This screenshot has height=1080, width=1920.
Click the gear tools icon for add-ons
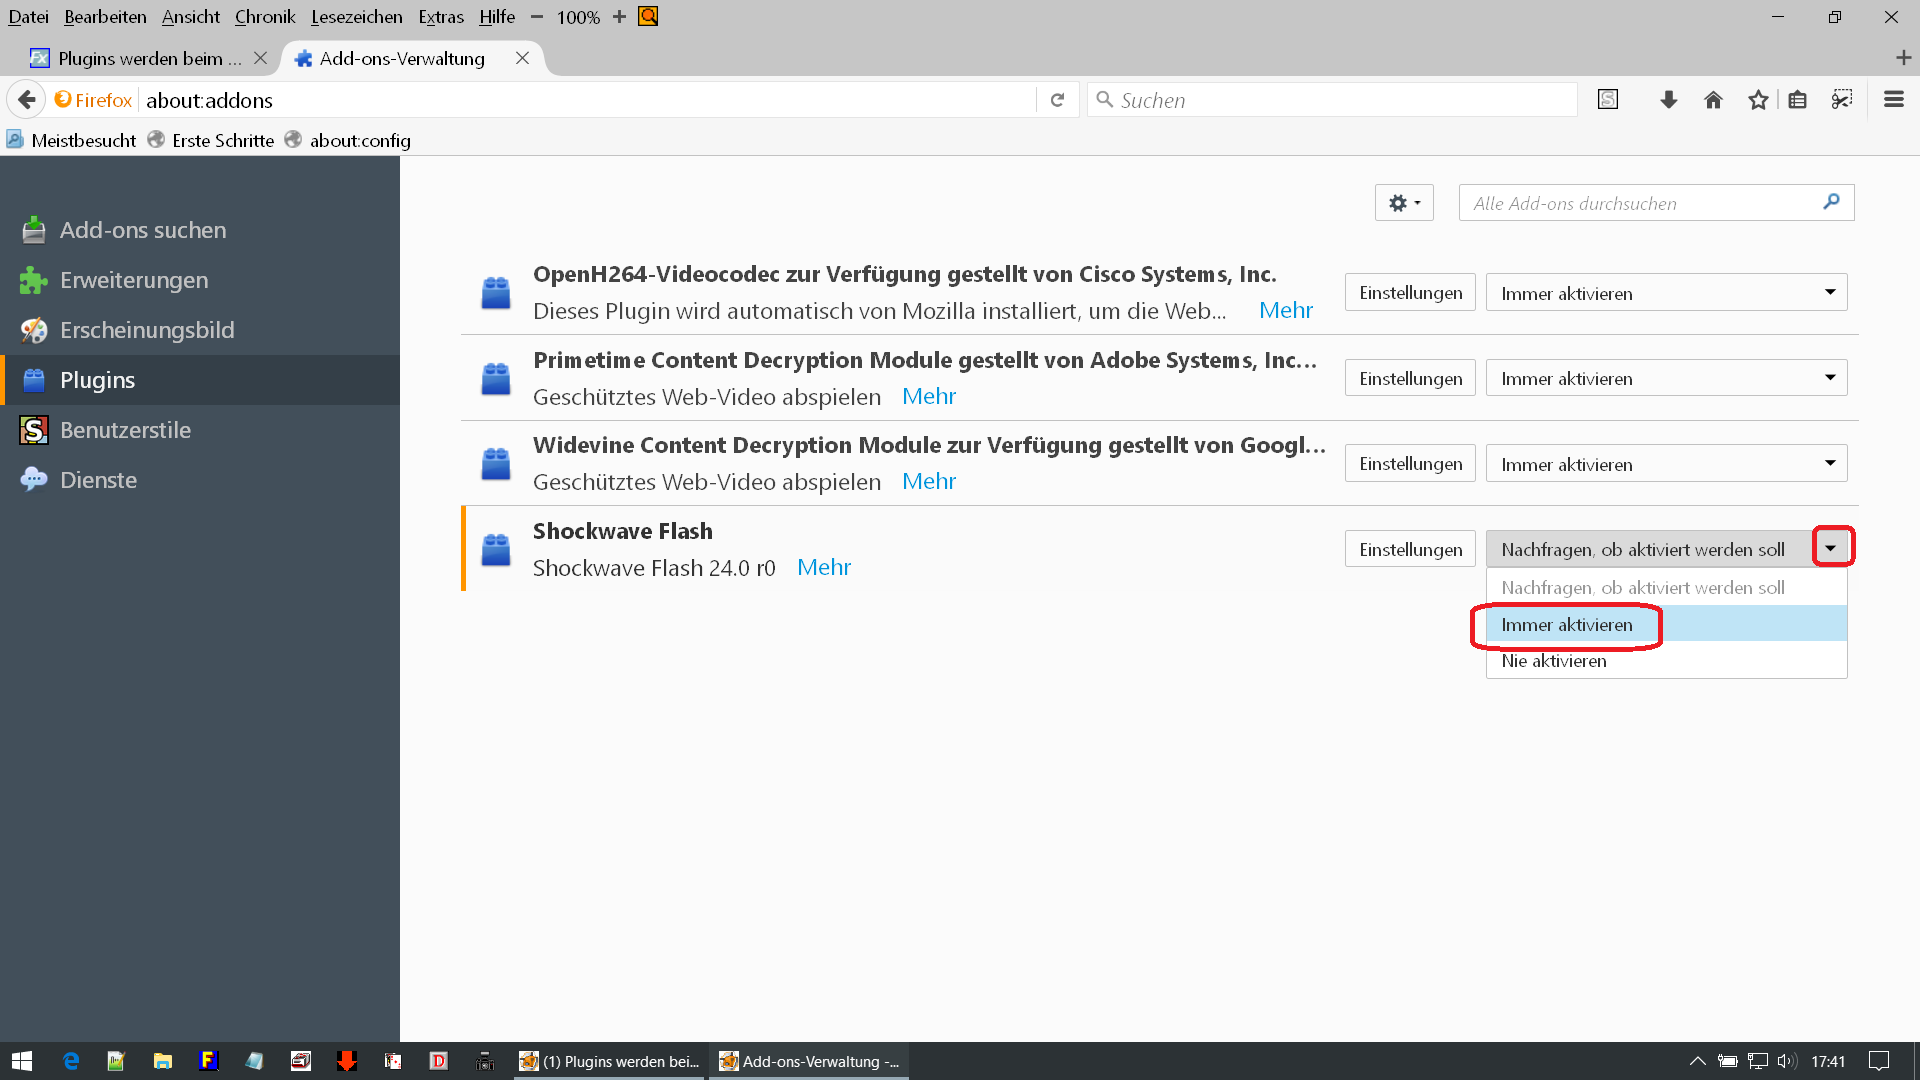(1404, 203)
